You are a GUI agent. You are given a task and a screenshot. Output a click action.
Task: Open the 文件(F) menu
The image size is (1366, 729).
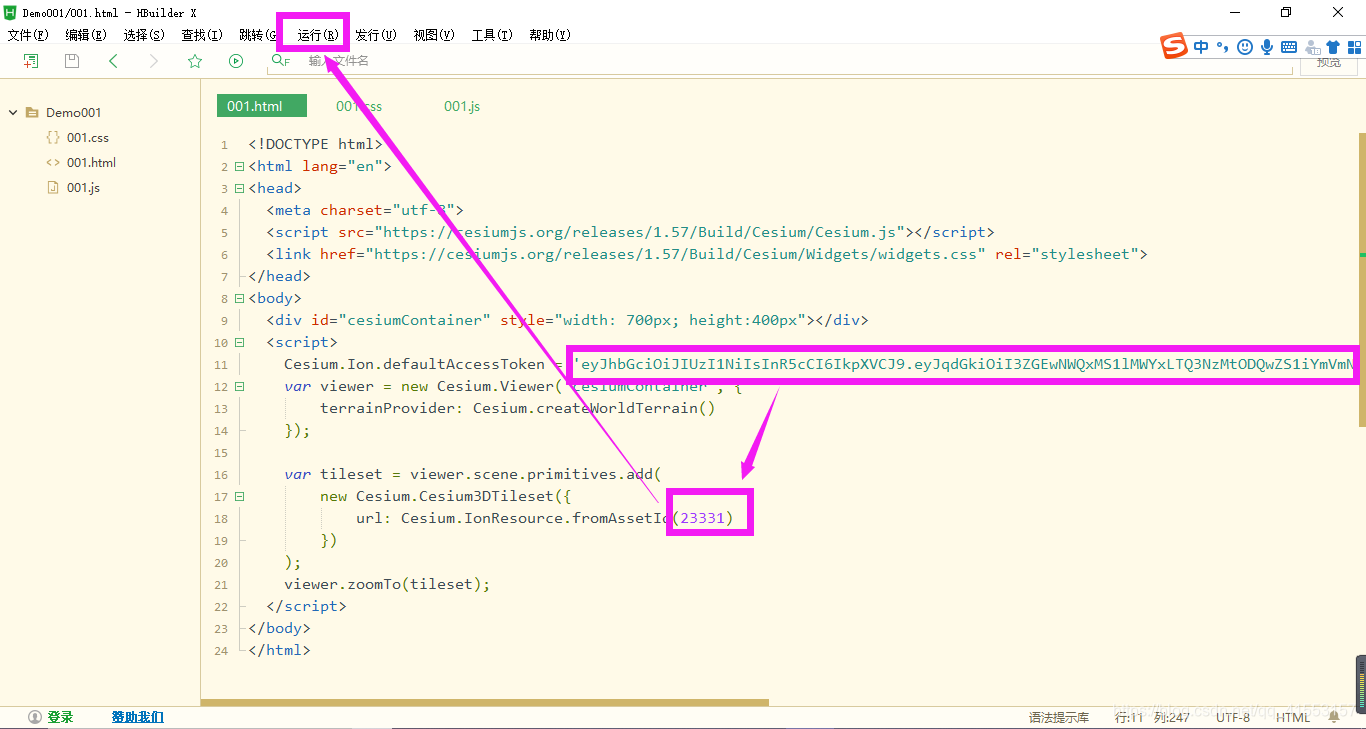coord(28,35)
